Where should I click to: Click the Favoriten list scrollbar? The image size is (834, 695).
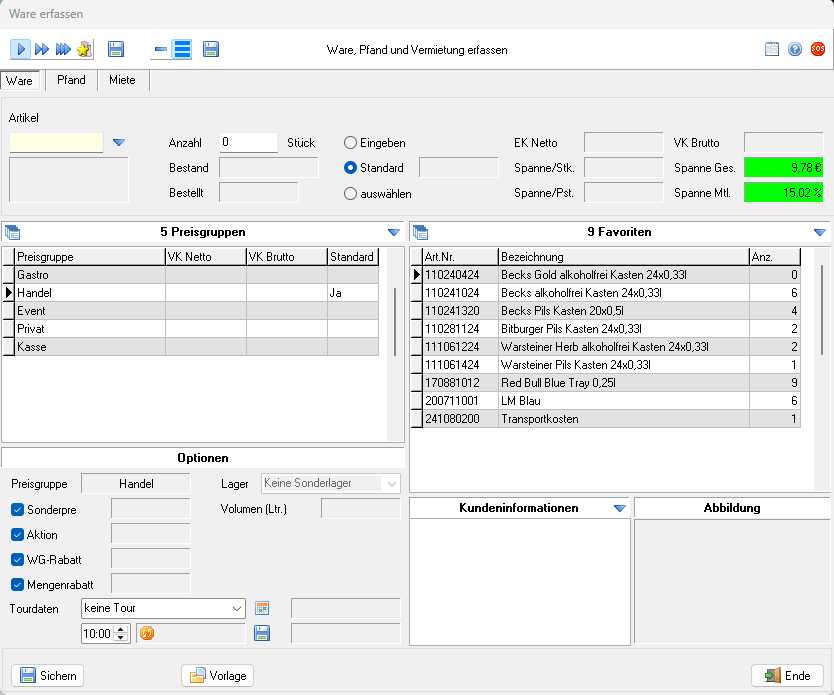click(822, 310)
